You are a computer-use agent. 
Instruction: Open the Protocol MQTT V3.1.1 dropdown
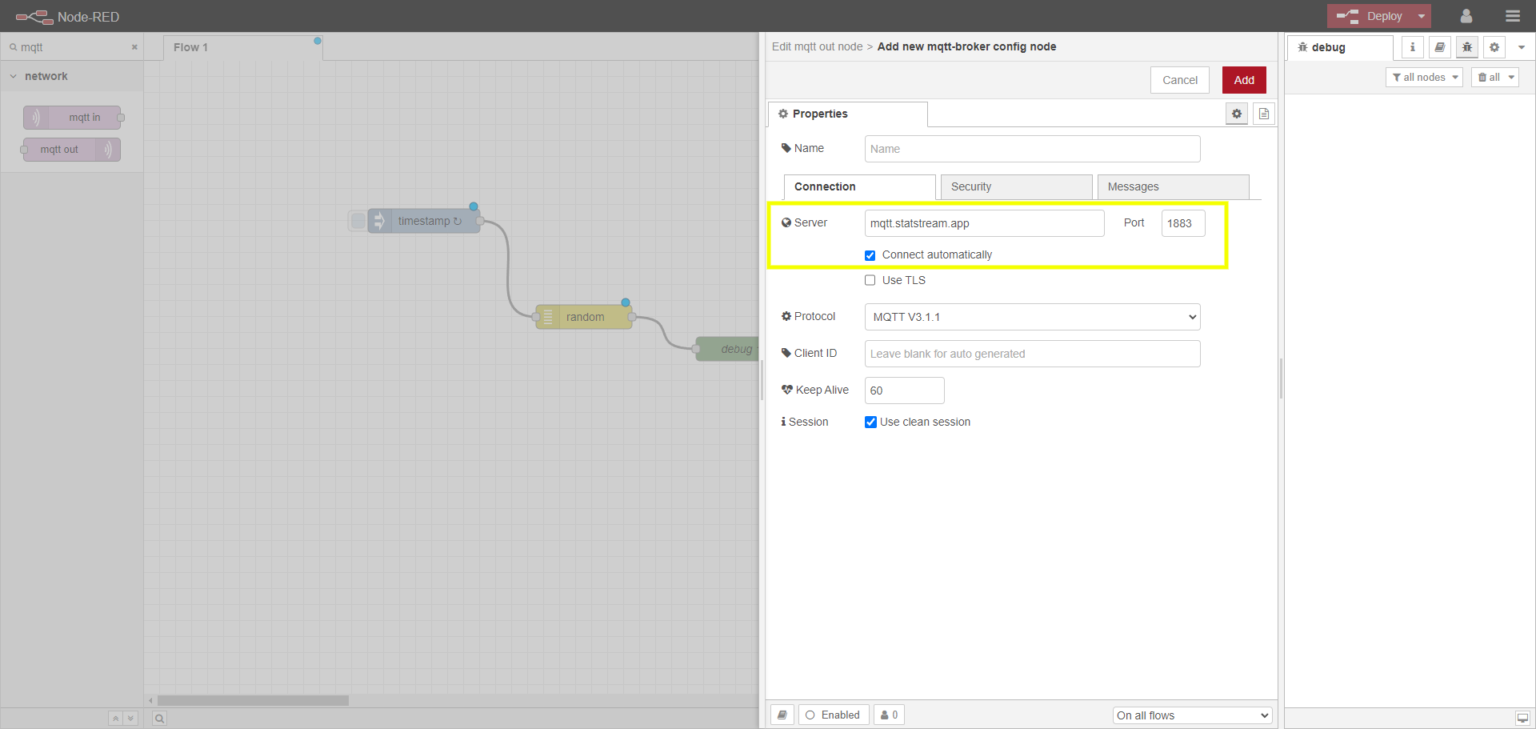[1032, 317]
